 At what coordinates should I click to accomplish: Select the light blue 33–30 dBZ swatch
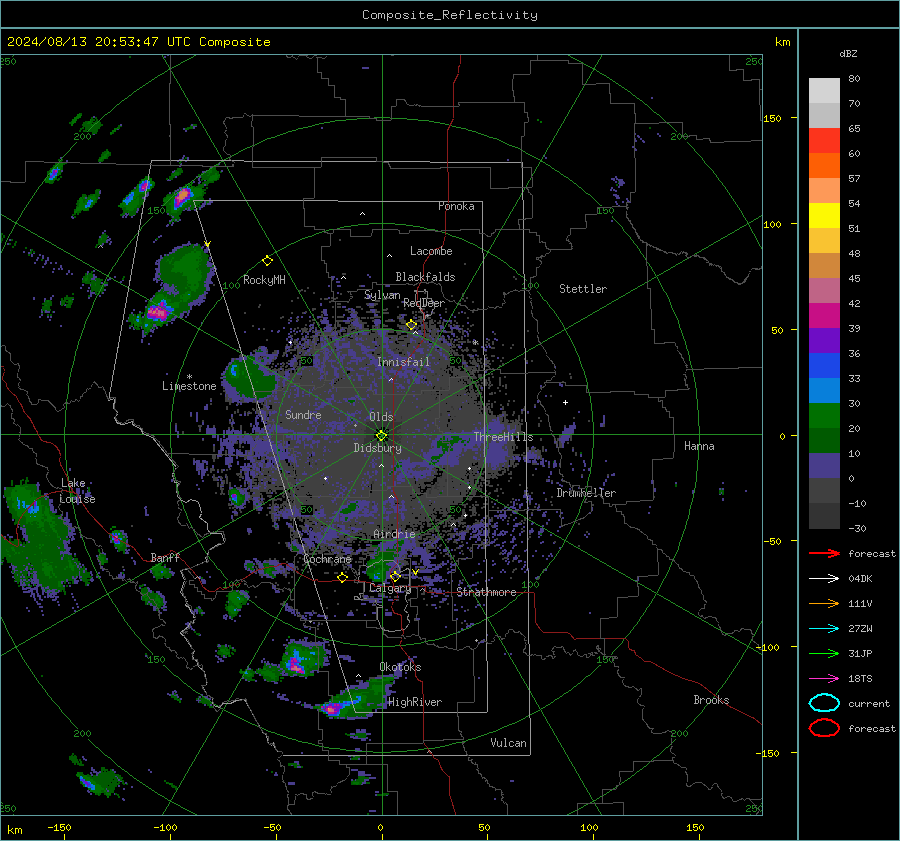tap(824, 391)
